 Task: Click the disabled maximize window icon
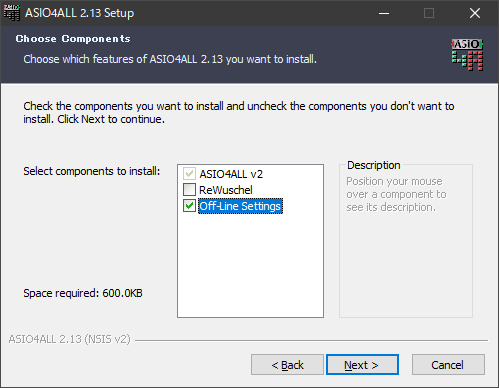coord(429,13)
